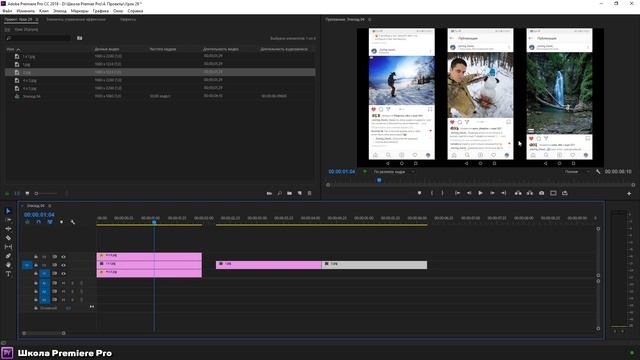Open Program monitor settings wrench
Viewport: 640px width, 360px height.
pos(598,172)
